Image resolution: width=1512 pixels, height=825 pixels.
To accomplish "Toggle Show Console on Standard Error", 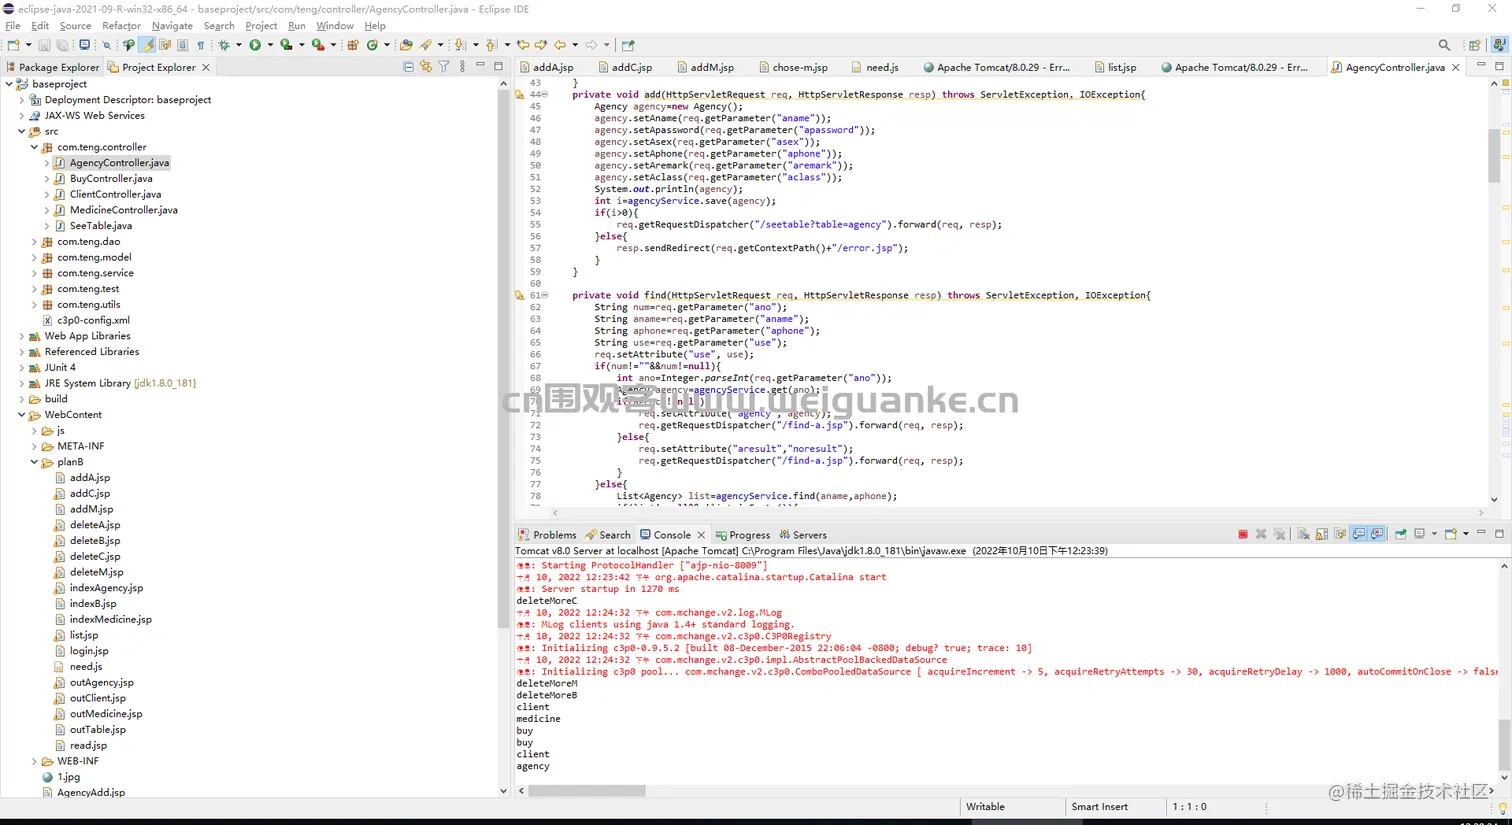I will [1377, 534].
